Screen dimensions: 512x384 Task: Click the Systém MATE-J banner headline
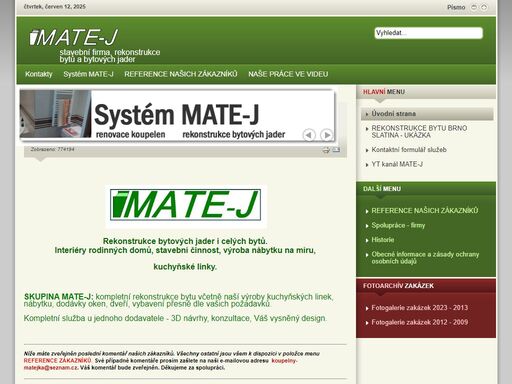pyautogui.click(x=177, y=115)
